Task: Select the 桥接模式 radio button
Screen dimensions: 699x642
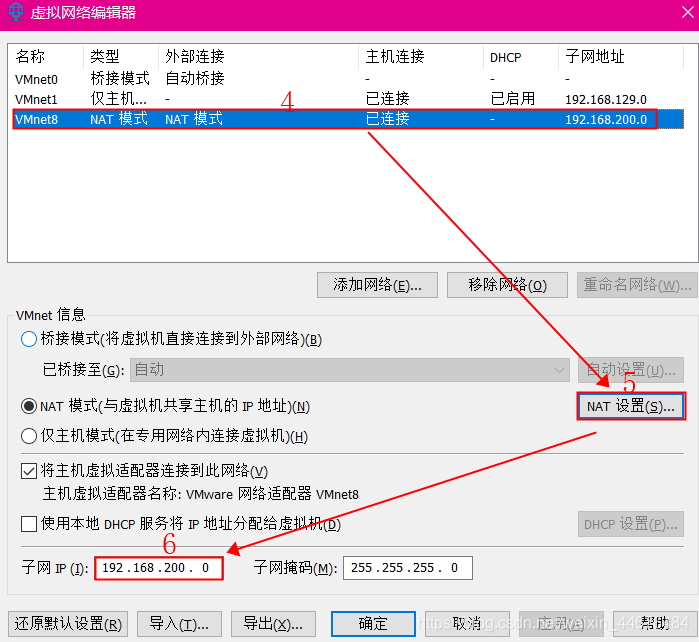Action: click(x=29, y=339)
